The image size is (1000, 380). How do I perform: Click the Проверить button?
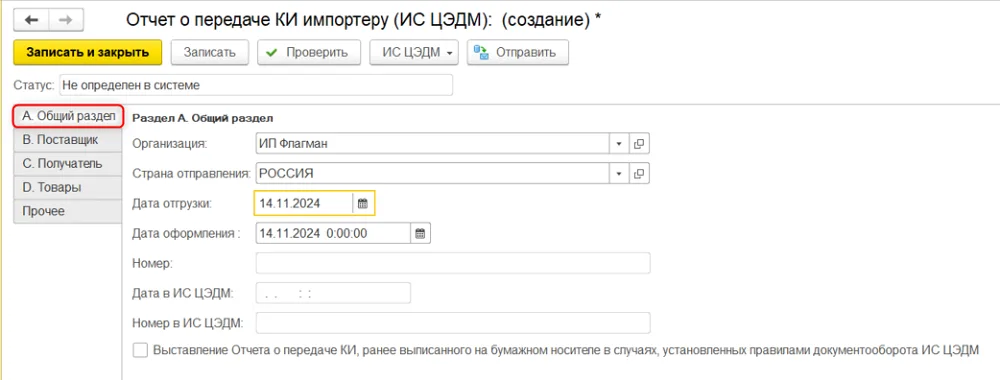point(309,53)
